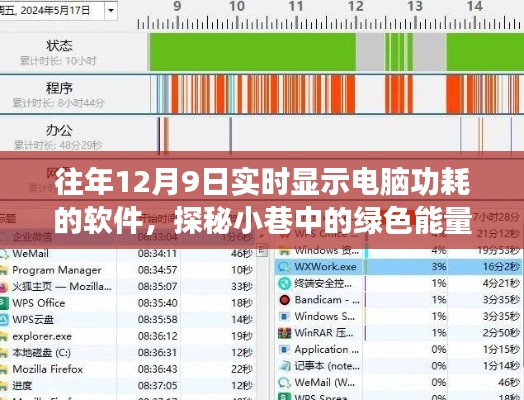
Task: Select the 记事本 notepad icon
Action: point(284,366)
